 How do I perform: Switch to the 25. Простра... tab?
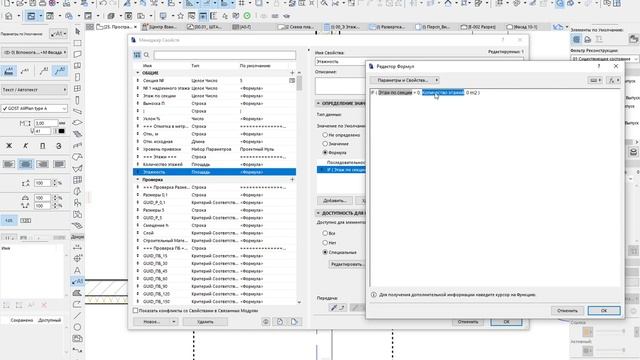click(116, 27)
